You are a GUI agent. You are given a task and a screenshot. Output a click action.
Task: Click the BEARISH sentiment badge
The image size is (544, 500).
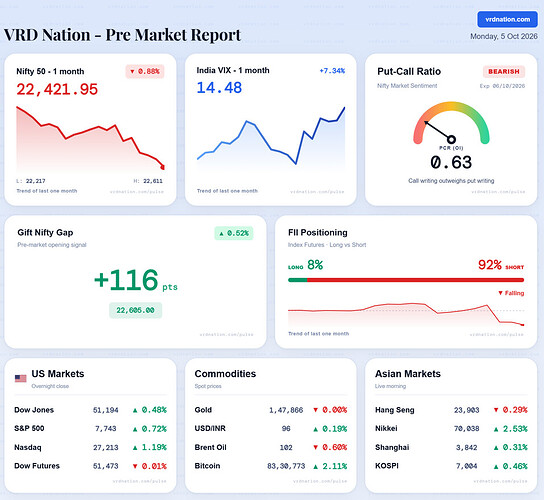(504, 71)
